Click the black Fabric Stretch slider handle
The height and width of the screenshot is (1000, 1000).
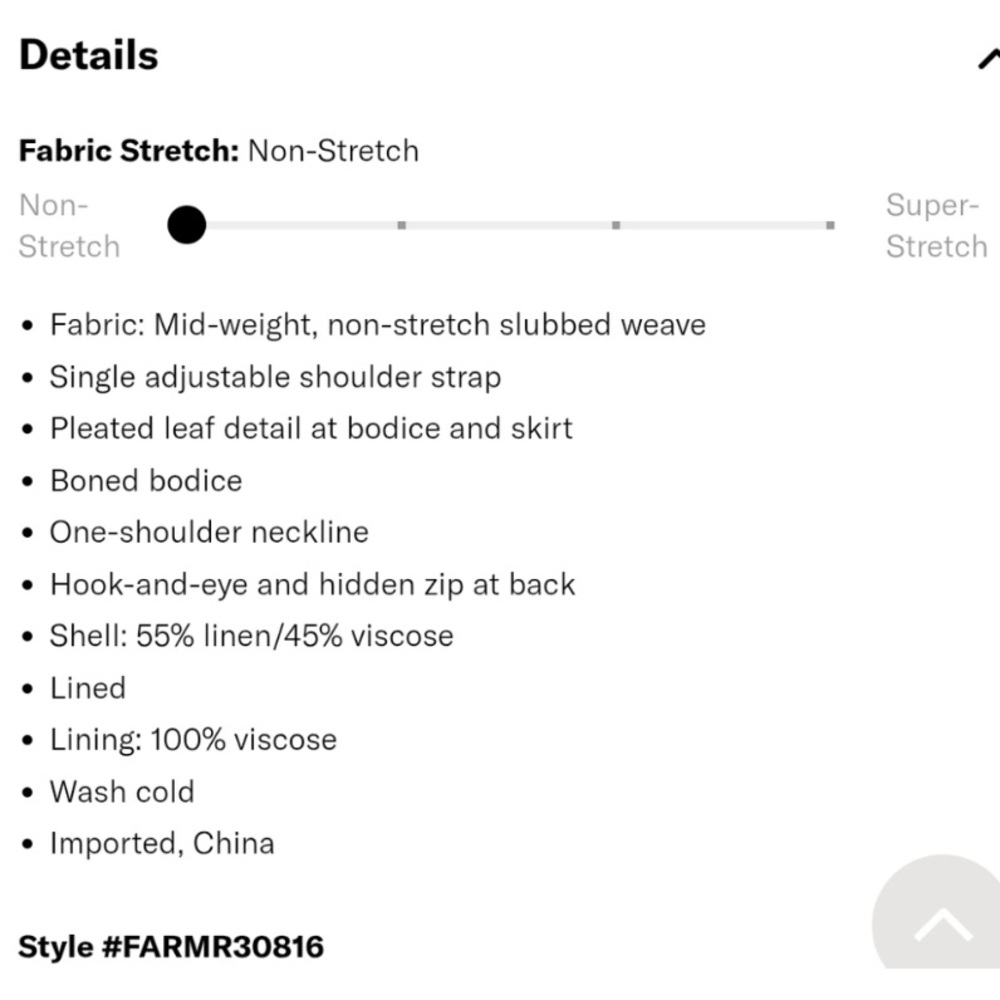pos(187,225)
